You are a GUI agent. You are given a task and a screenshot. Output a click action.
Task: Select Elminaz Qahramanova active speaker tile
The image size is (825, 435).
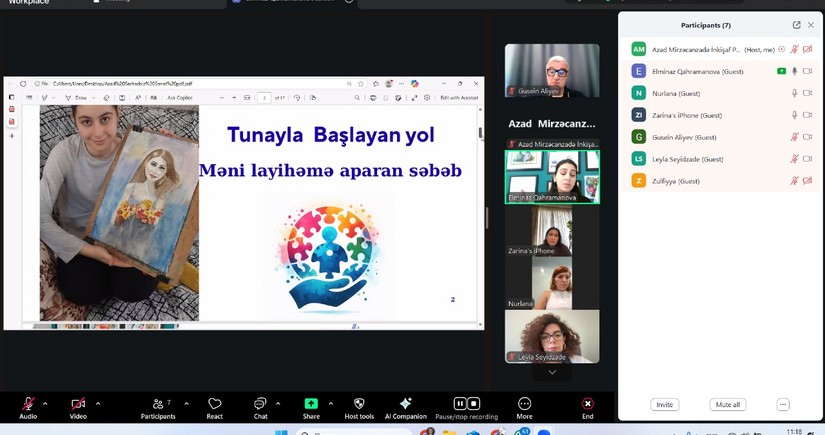552,177
